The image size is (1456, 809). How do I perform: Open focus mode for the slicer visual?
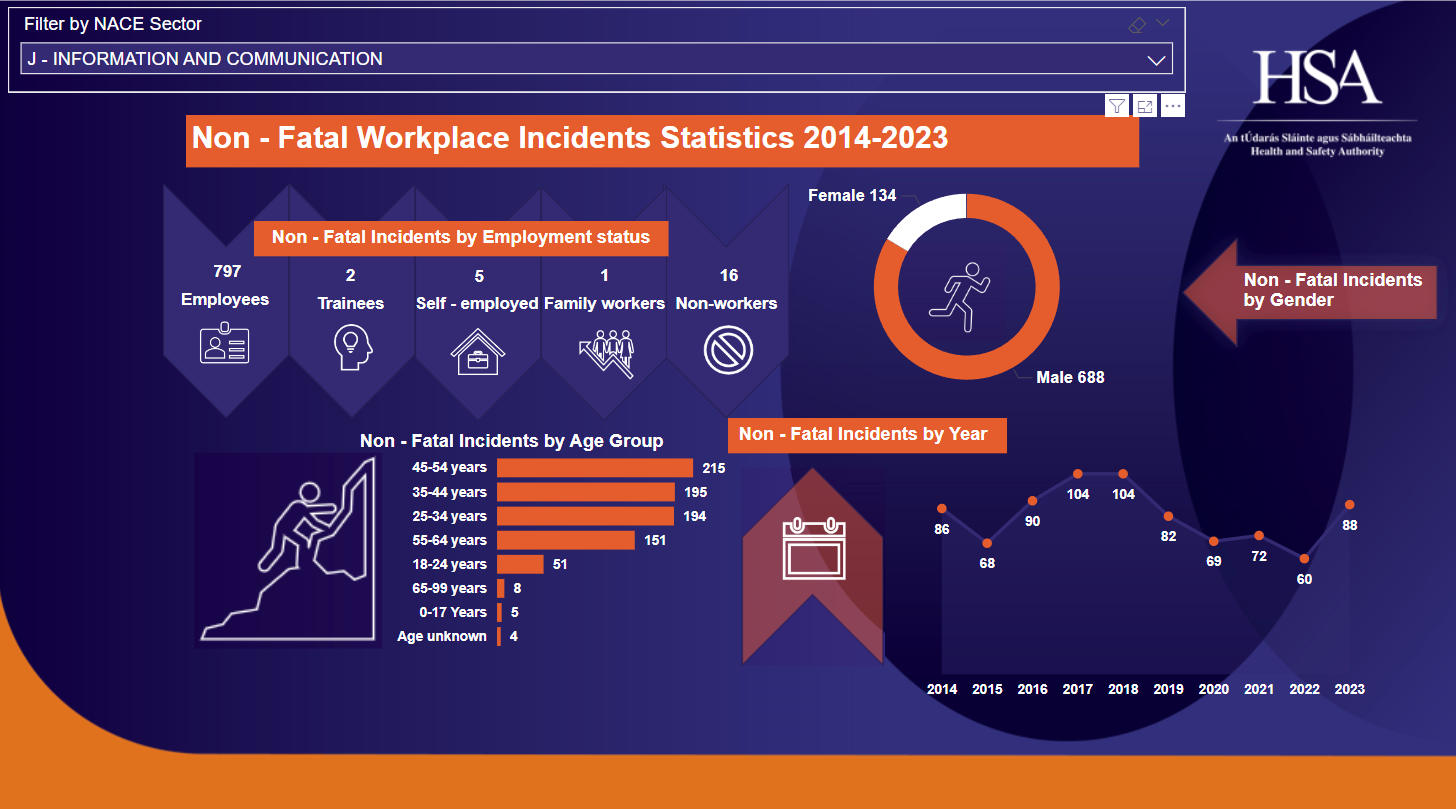[1145, 106]
